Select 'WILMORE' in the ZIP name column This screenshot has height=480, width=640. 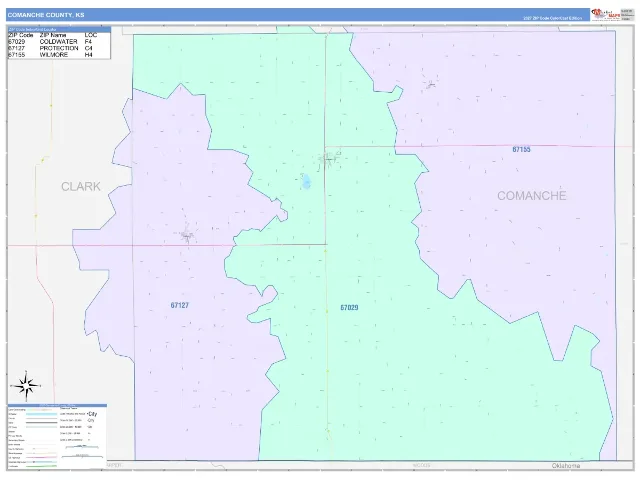[54, 55]
